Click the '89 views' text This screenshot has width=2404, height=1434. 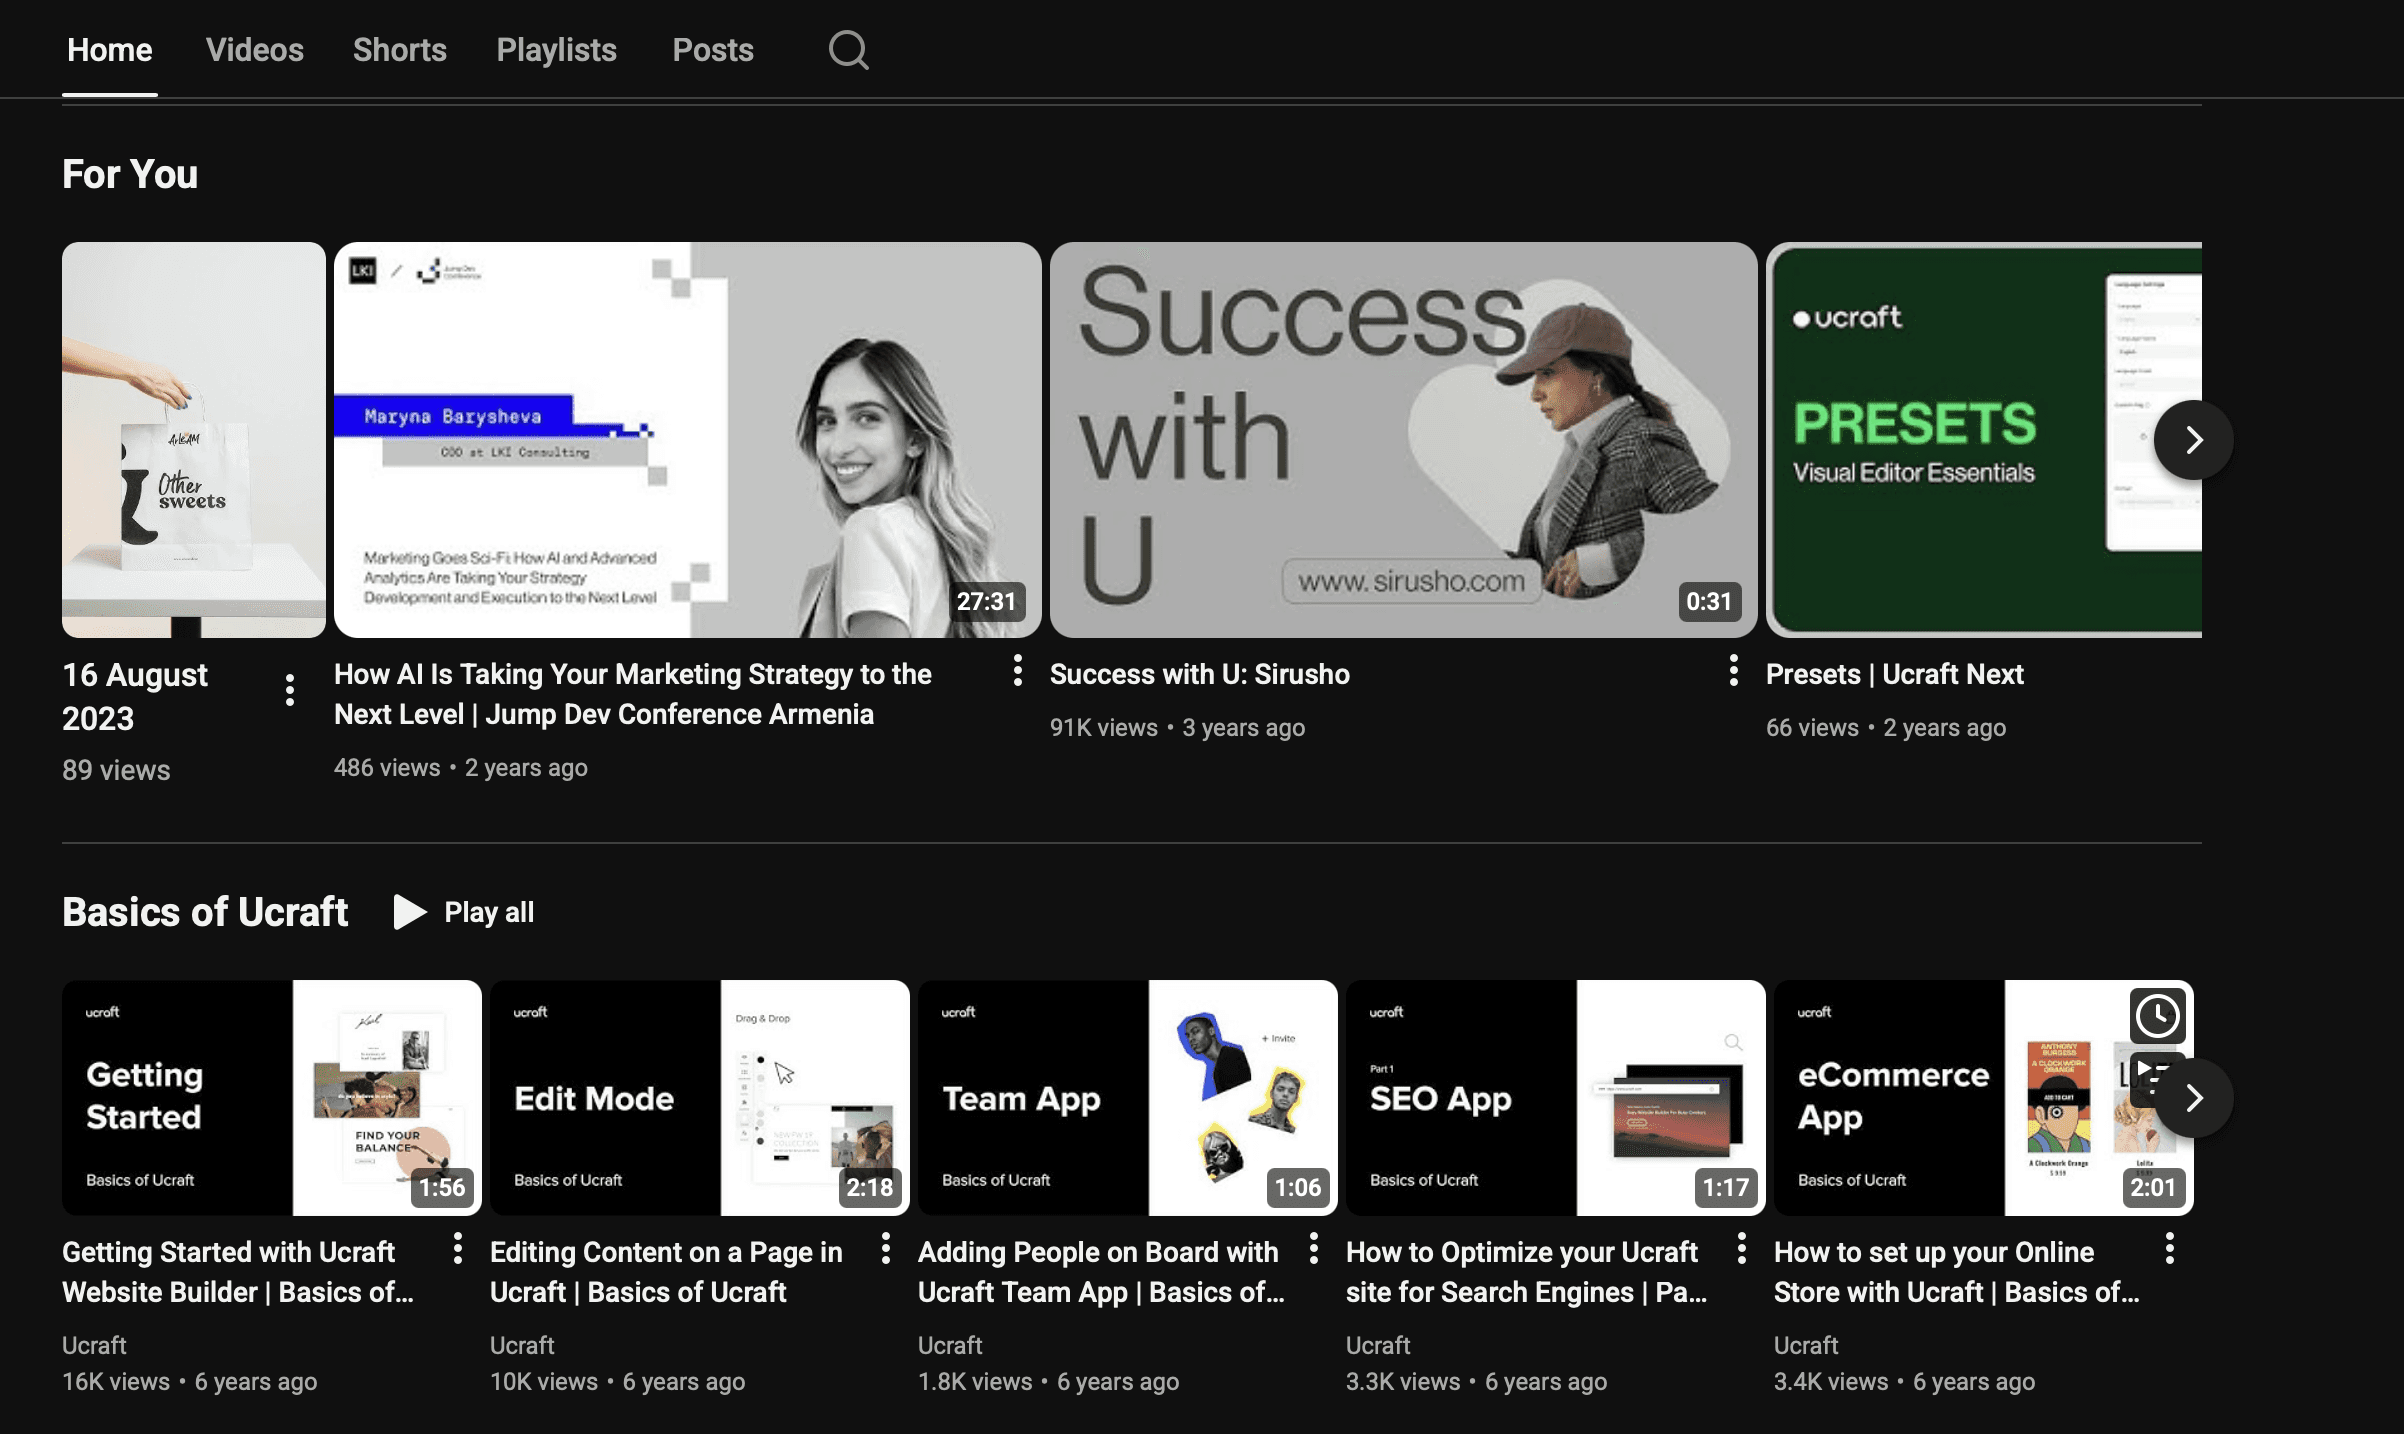(x=116, y=770)
